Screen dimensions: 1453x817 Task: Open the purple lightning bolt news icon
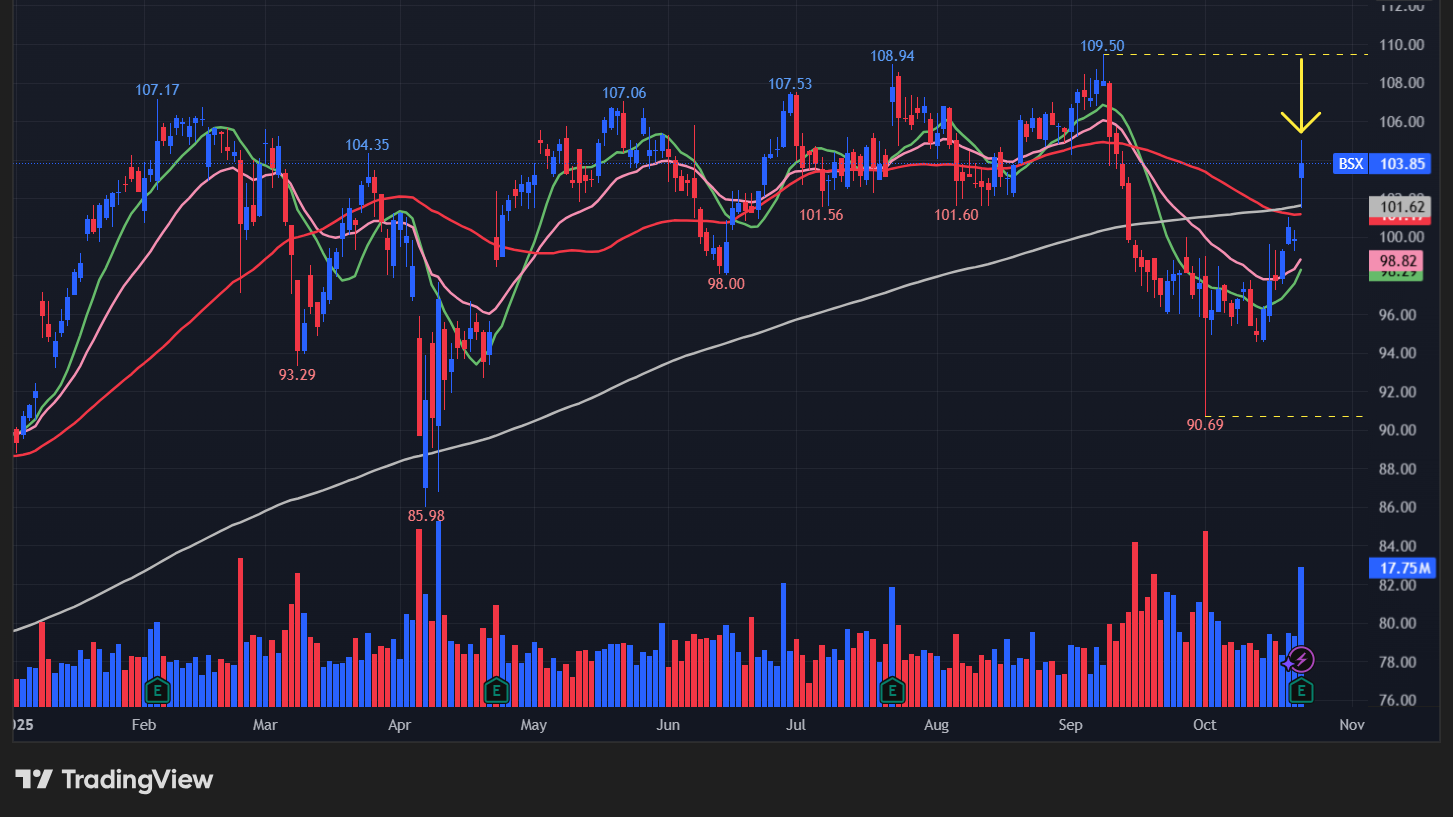[x=1300, y=660]
